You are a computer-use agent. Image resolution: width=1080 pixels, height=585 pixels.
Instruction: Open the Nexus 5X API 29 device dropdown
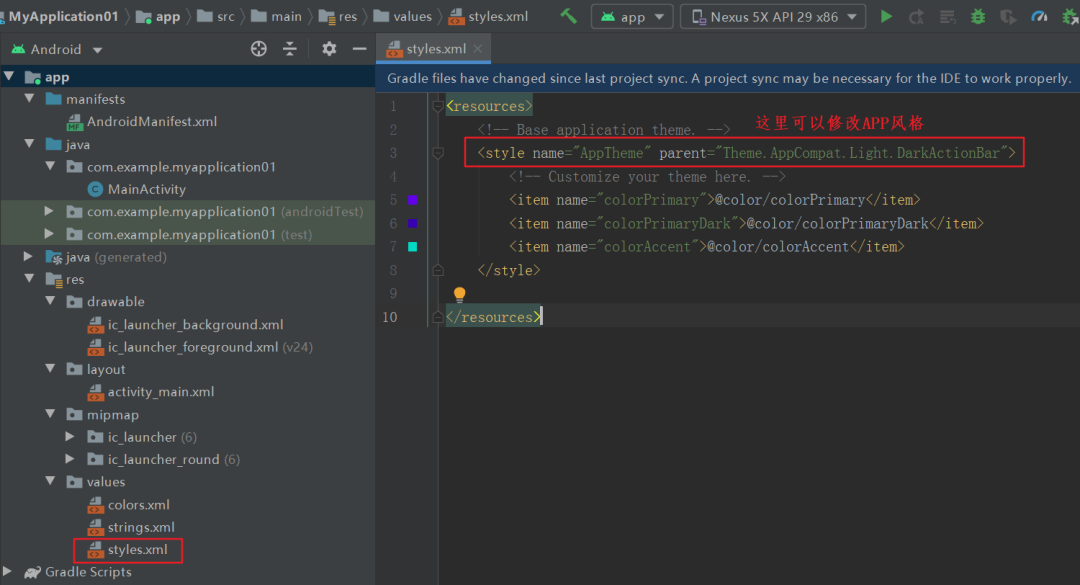[773, 17]
